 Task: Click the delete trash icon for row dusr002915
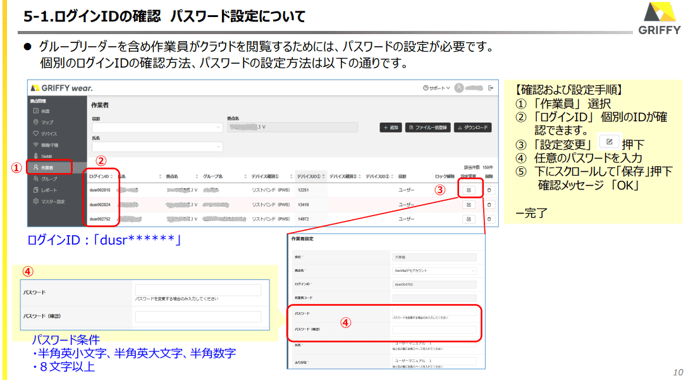pyautogui.click(x=489, y=190)
